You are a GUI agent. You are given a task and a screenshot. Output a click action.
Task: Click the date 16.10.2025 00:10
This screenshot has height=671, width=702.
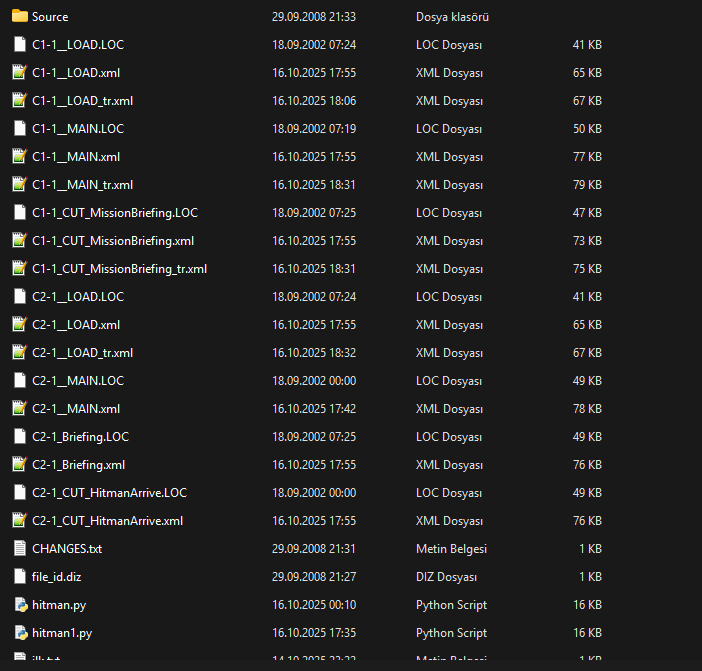[314, 605]
